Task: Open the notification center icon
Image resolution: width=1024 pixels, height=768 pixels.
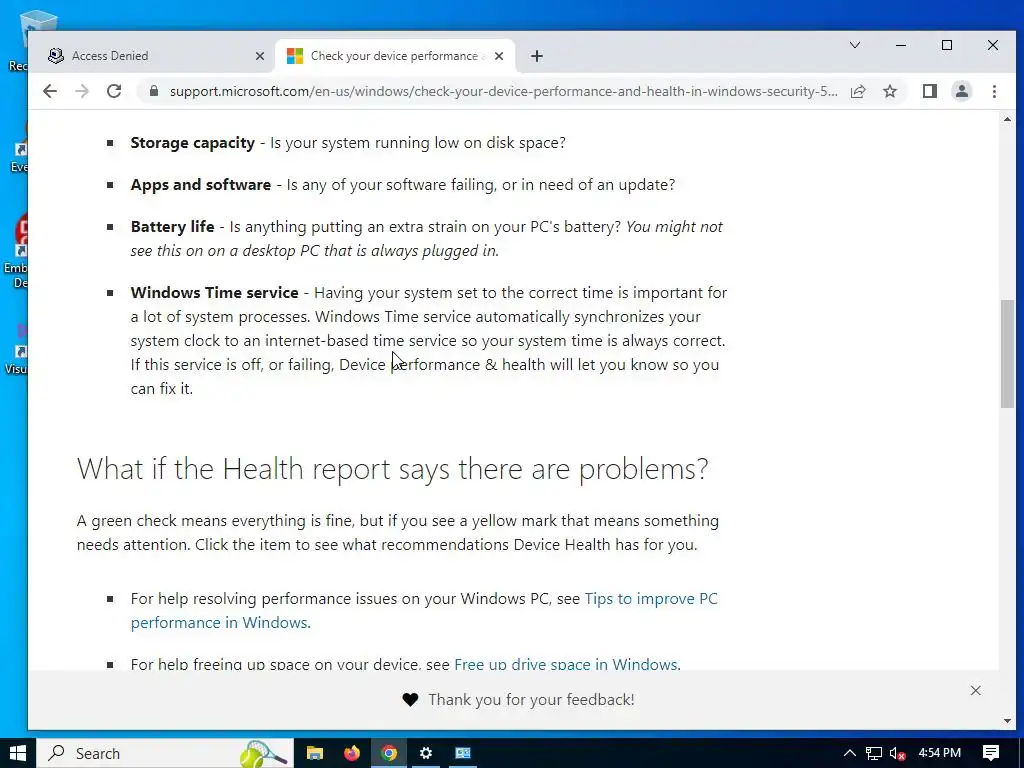Action: click(991, 753)
